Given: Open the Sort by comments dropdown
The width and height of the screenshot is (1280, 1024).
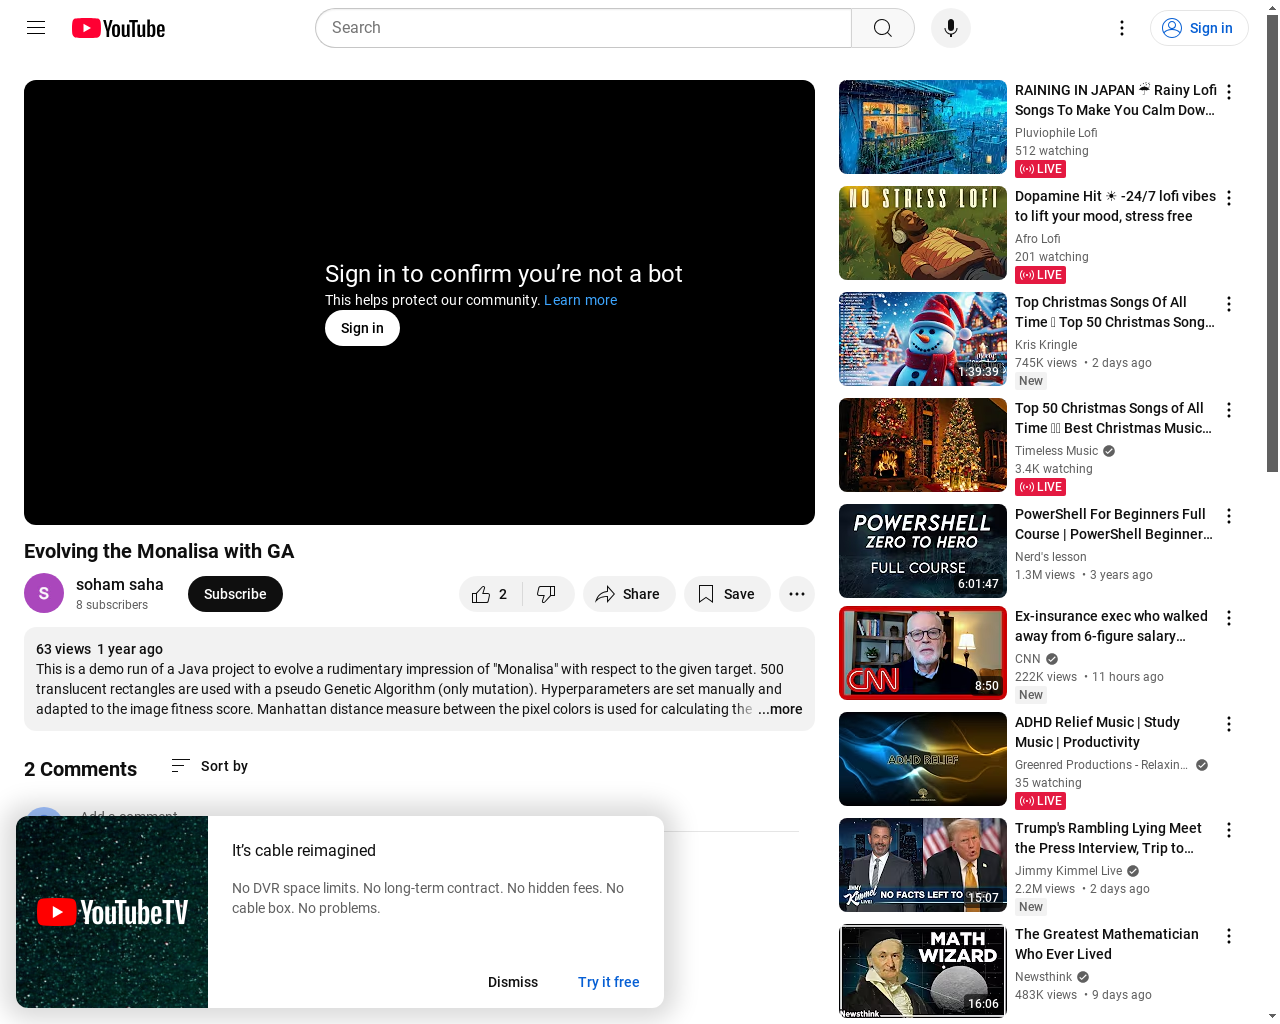Looking at the screenshot, I should (x=210, y=766).
